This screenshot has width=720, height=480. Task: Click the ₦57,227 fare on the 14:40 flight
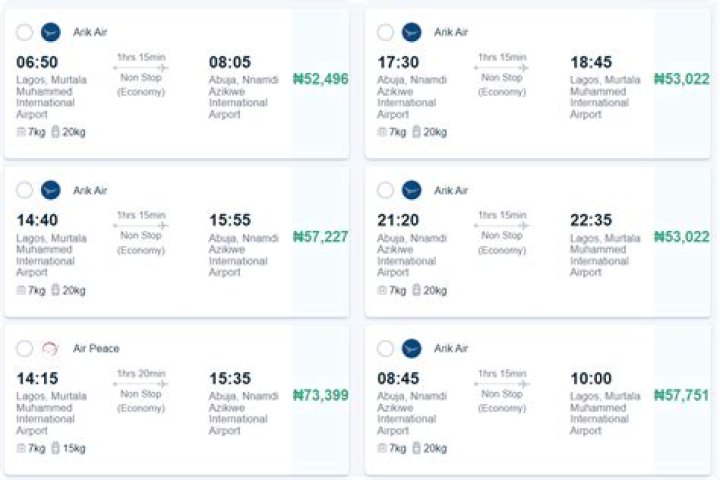coord(321,237)
